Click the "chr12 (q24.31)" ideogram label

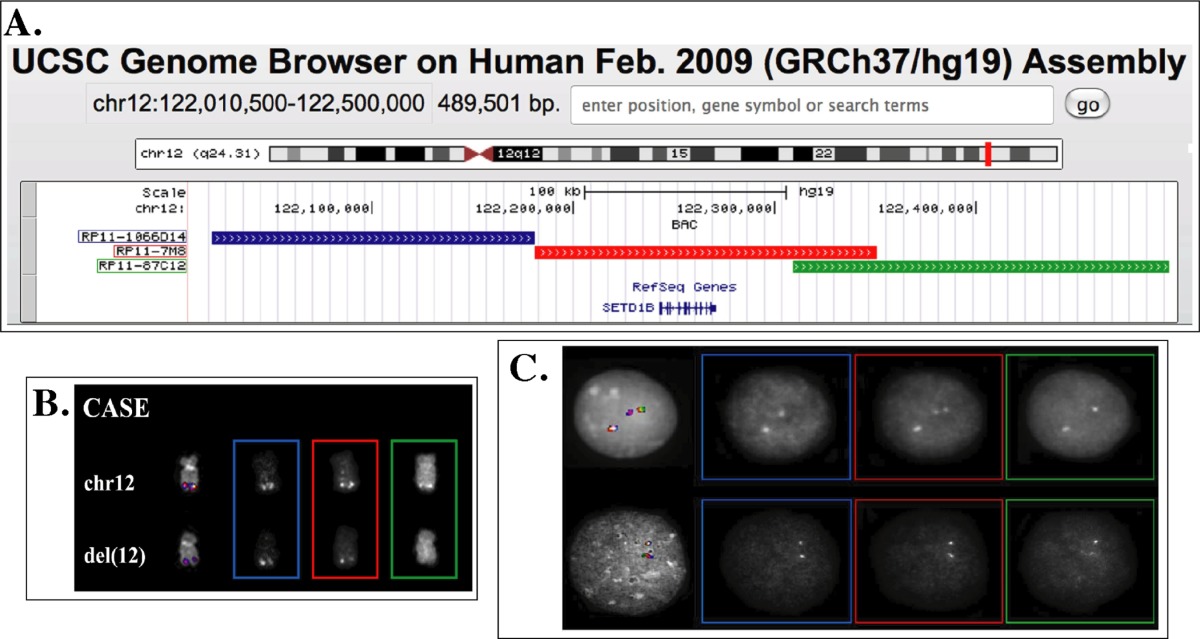[x=201, y=154]
